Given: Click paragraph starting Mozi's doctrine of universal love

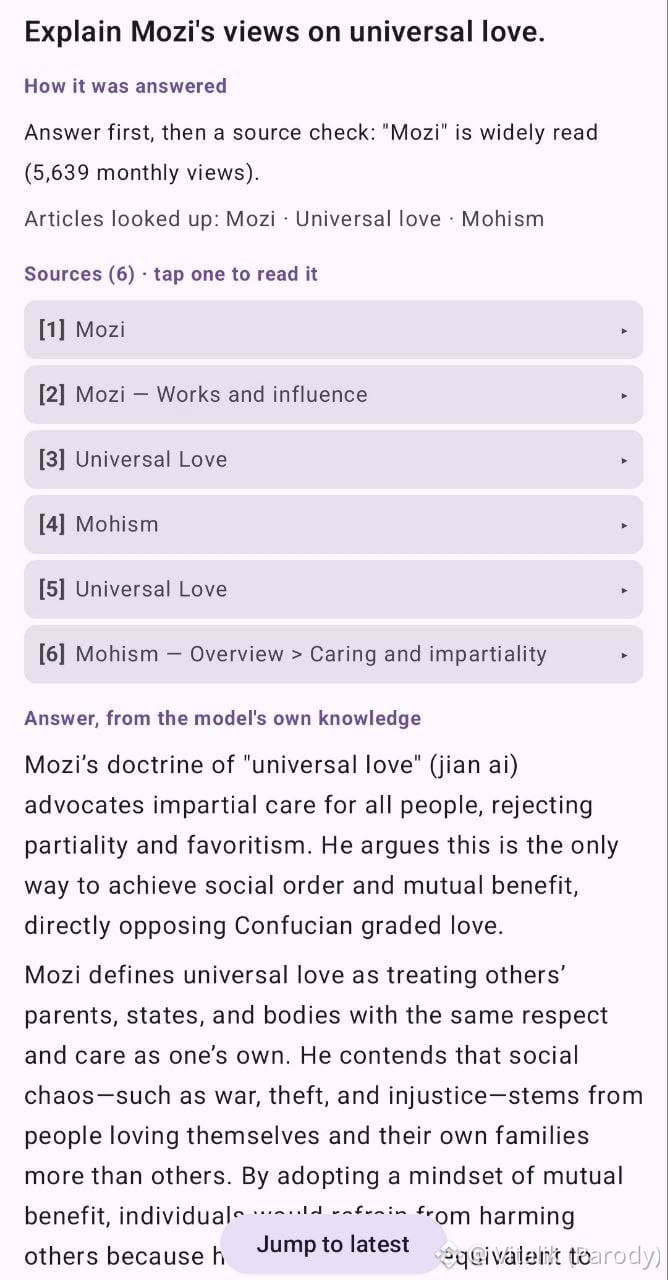Looking at the screenshot, I should click(x=322, y=845).
